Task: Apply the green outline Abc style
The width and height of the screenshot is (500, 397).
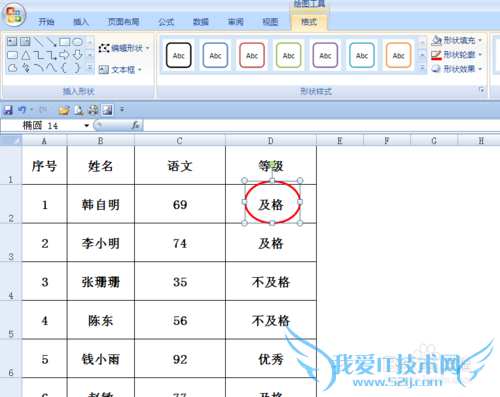Action: click(289, 55)
